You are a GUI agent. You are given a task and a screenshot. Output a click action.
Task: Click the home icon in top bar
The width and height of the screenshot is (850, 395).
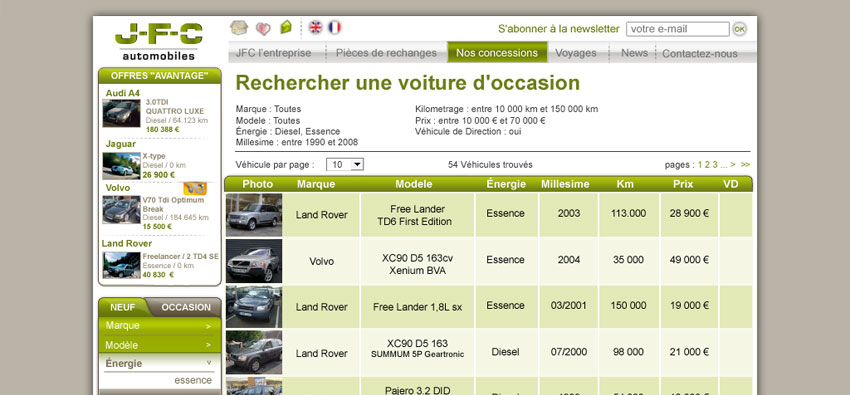coord(239,28)
